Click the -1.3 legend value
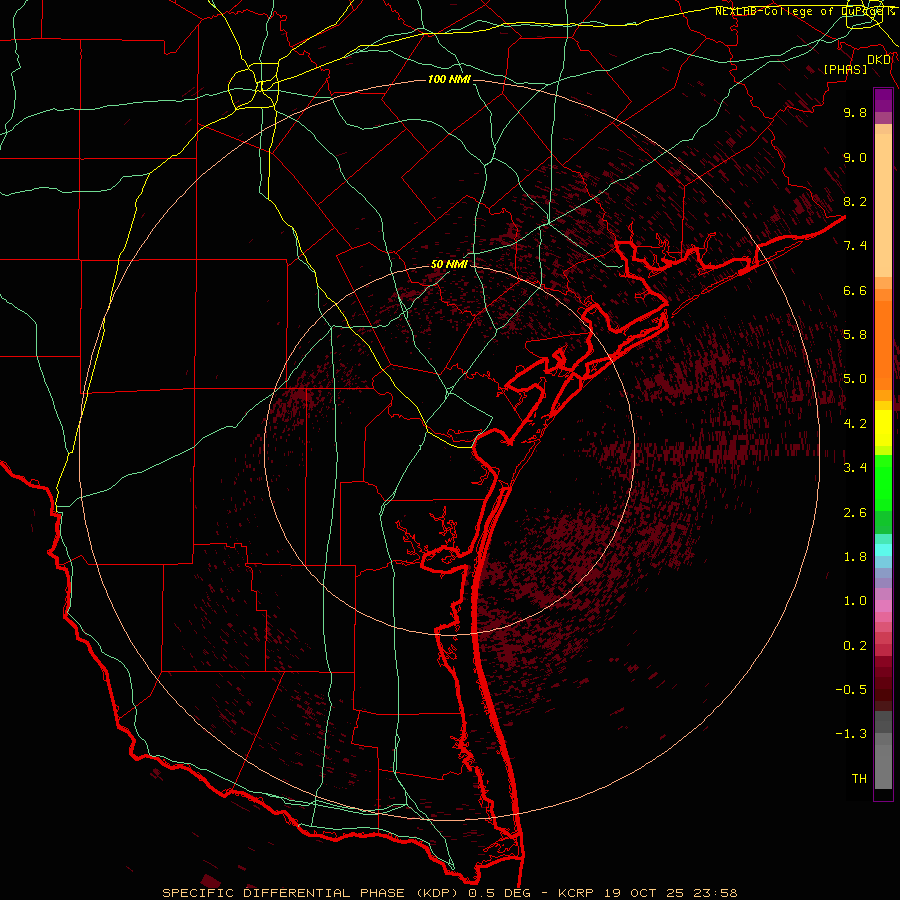Image resolution: width=900 pixels, height=900 pixels. (851, 734)
